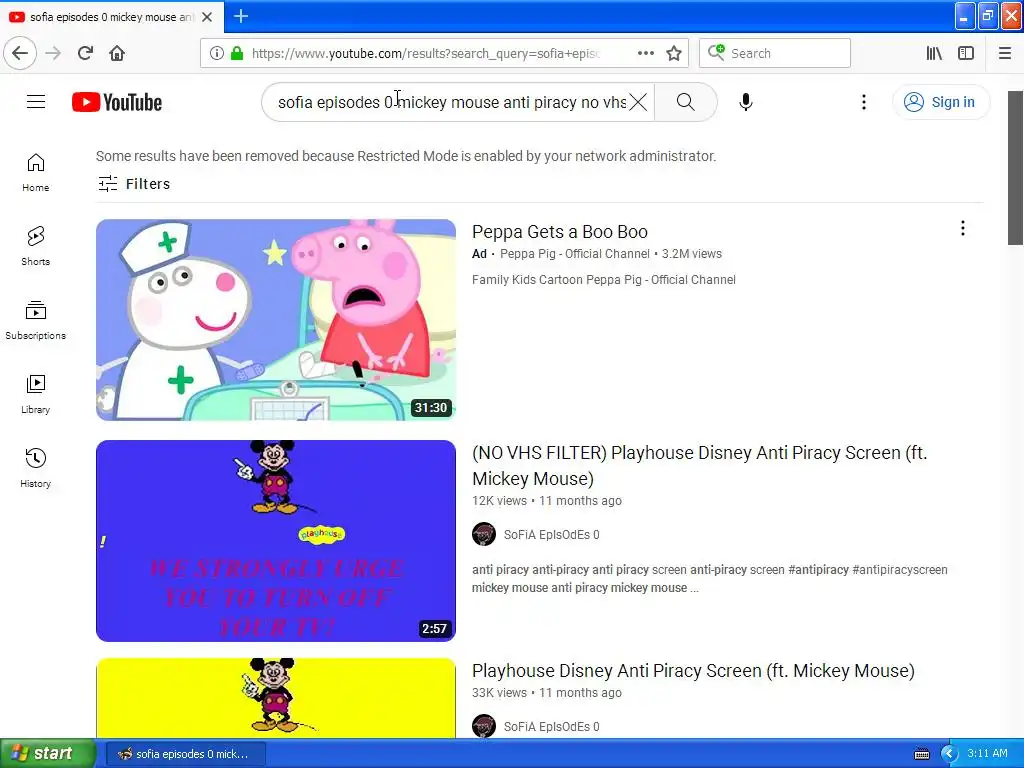Screen dimensions: 1024x768
Task: Expand hidden system tray icons arrow
Action: [948, 754]
